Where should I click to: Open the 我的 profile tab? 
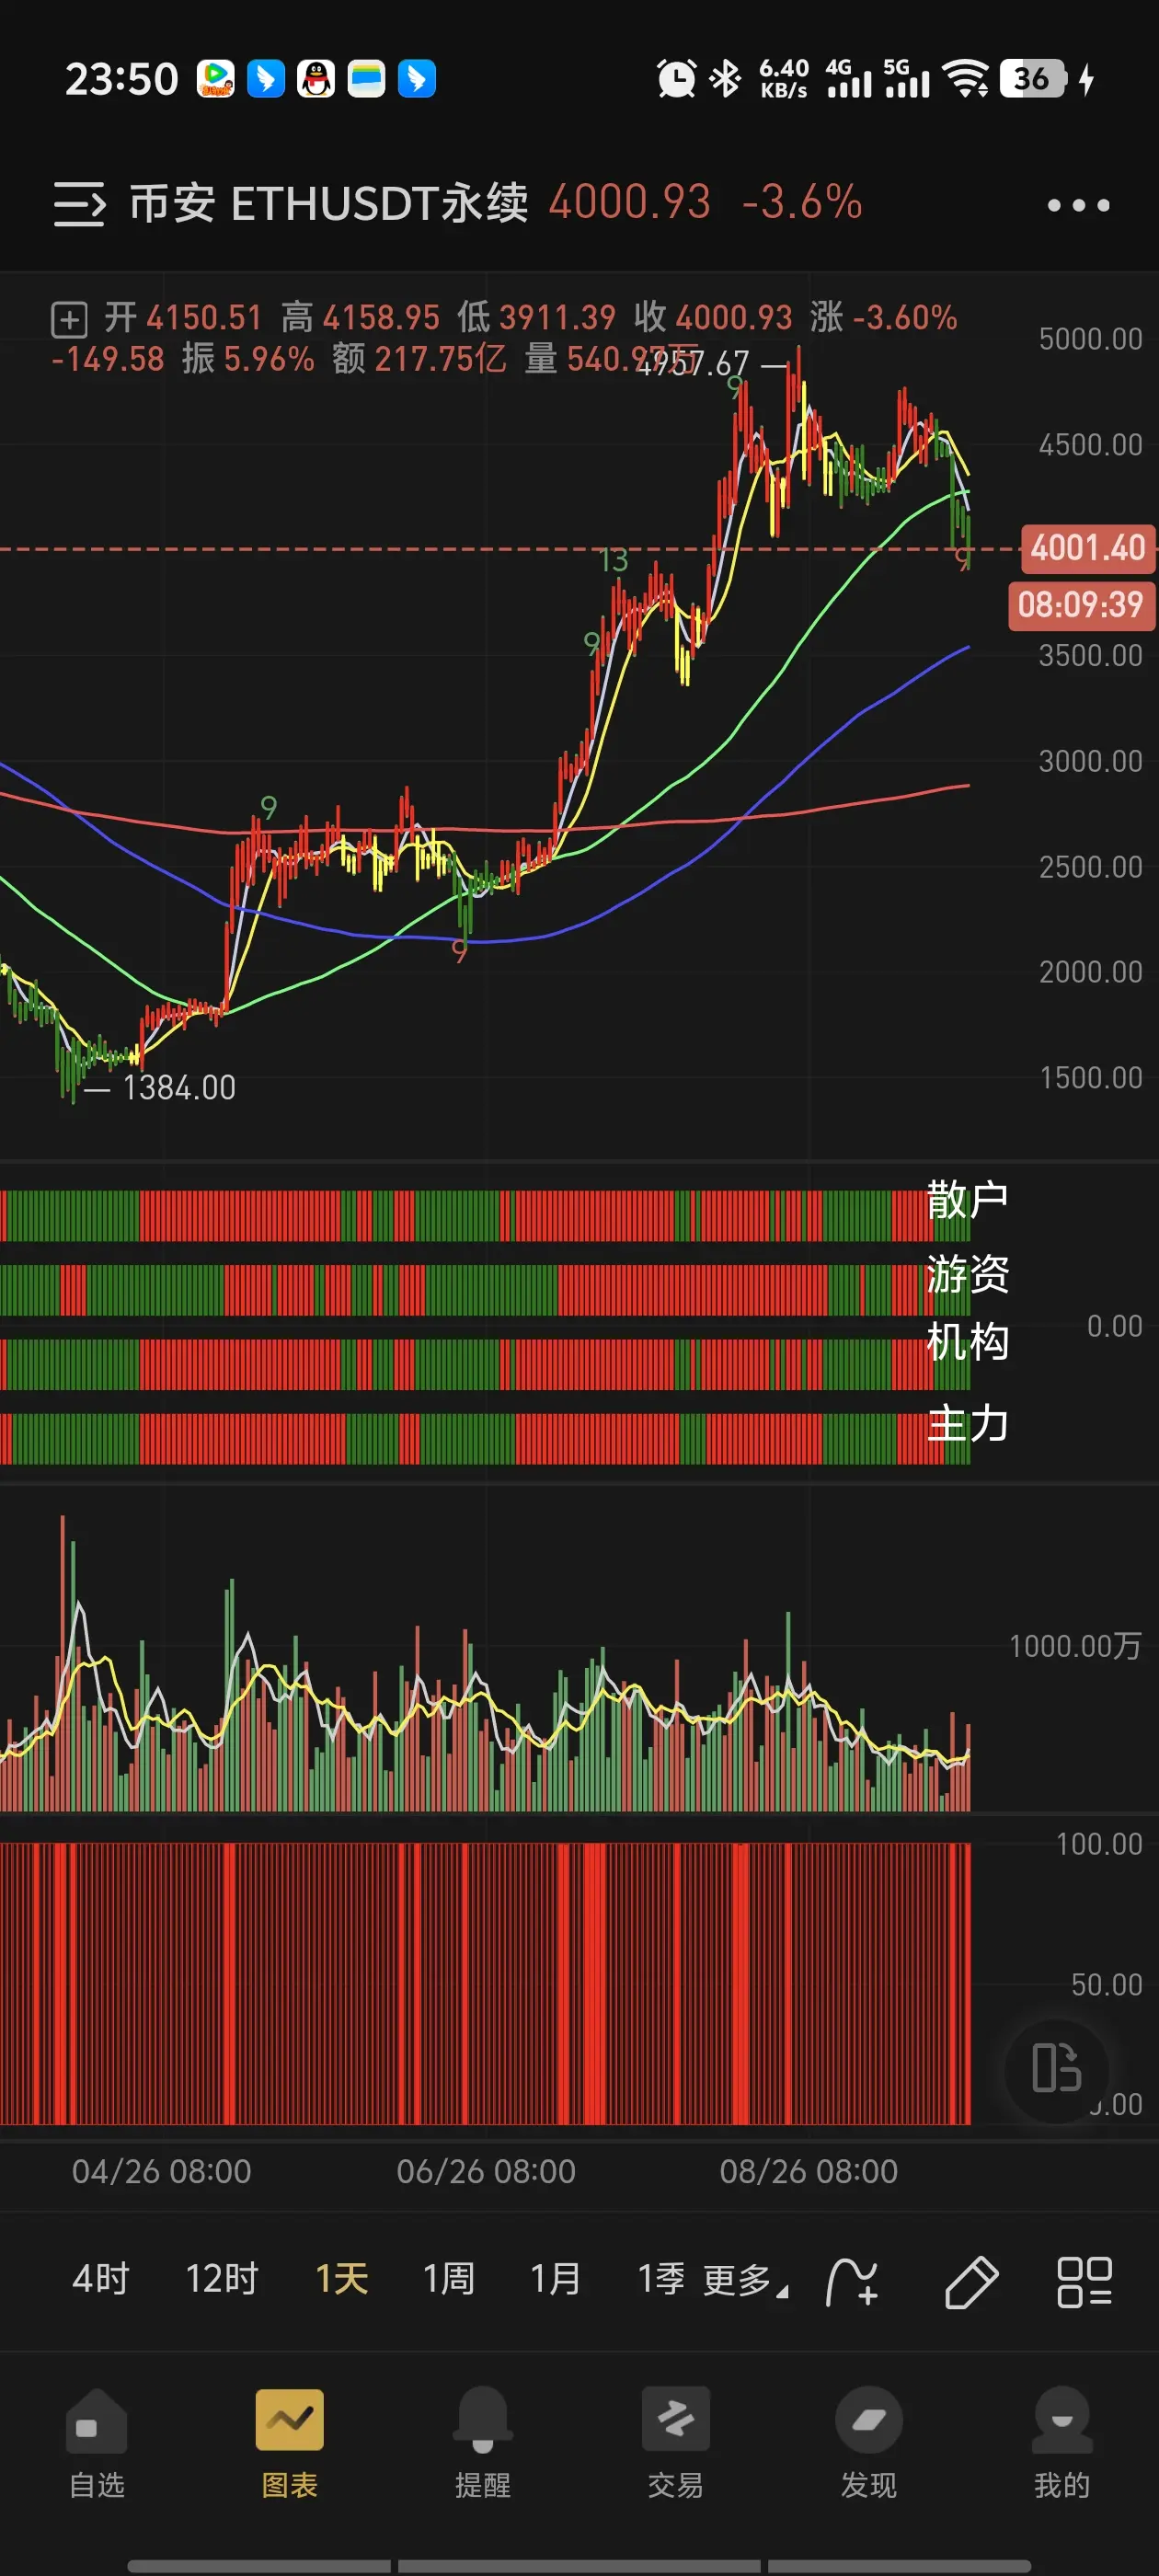click(1062, 2443)
